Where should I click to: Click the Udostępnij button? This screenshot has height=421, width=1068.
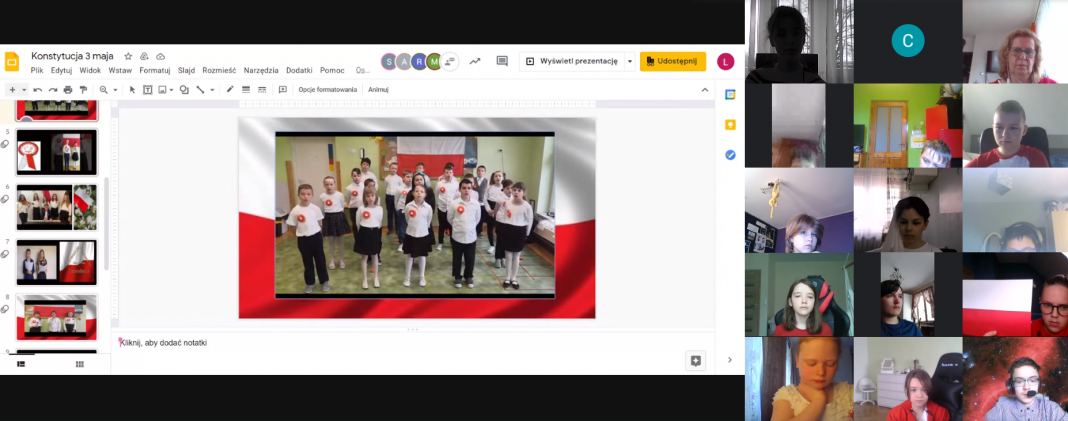click(673, 61)
